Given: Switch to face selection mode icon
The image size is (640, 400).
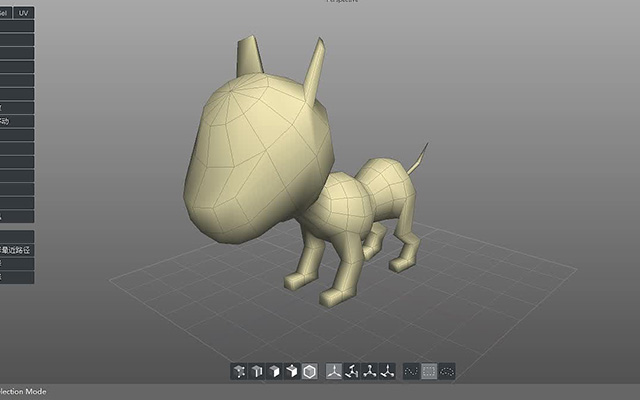Looking at the screenshot, I should pos(274,371).
